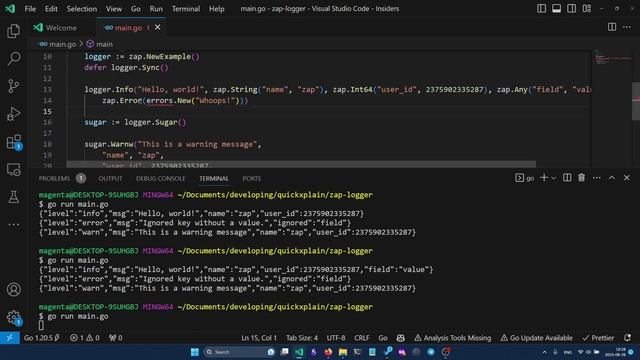This screenshot has height=360, width=640.
Task: Toggle primary side bar layout
Action: click(541, 9)
